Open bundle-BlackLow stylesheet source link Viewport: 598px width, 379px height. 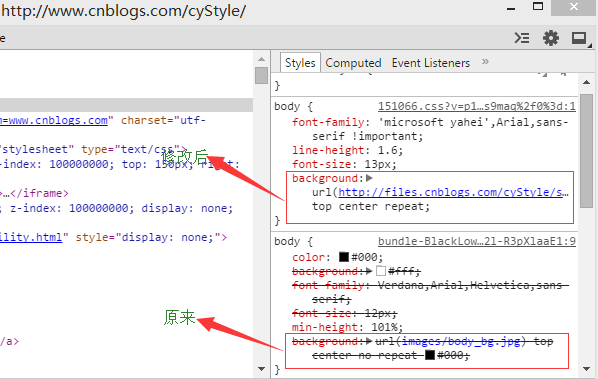(477, 241)
